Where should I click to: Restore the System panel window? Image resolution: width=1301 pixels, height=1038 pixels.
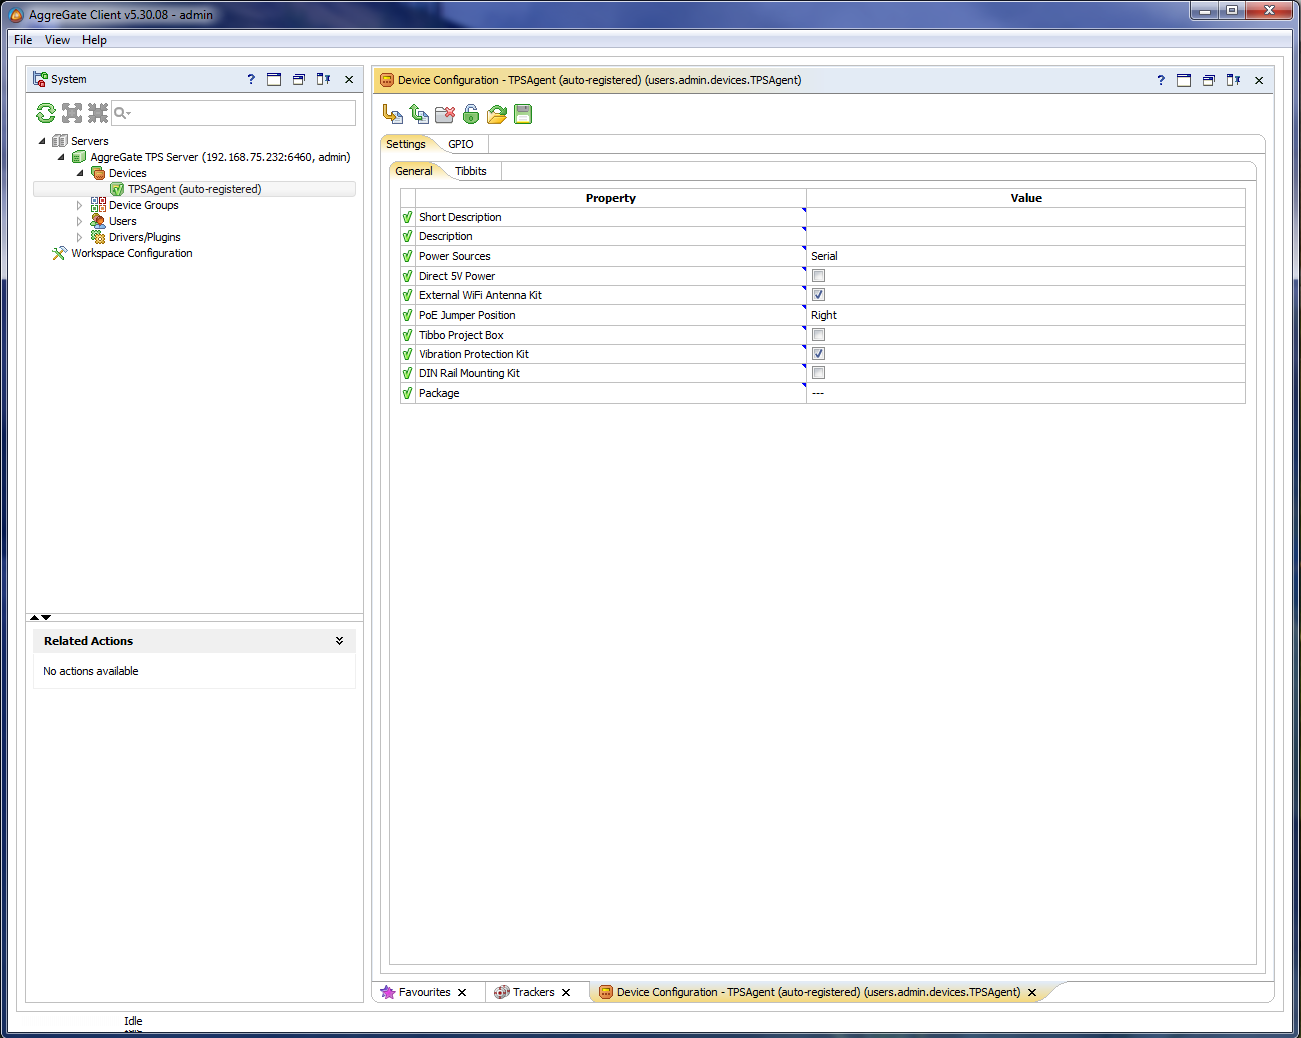[299, 79]
